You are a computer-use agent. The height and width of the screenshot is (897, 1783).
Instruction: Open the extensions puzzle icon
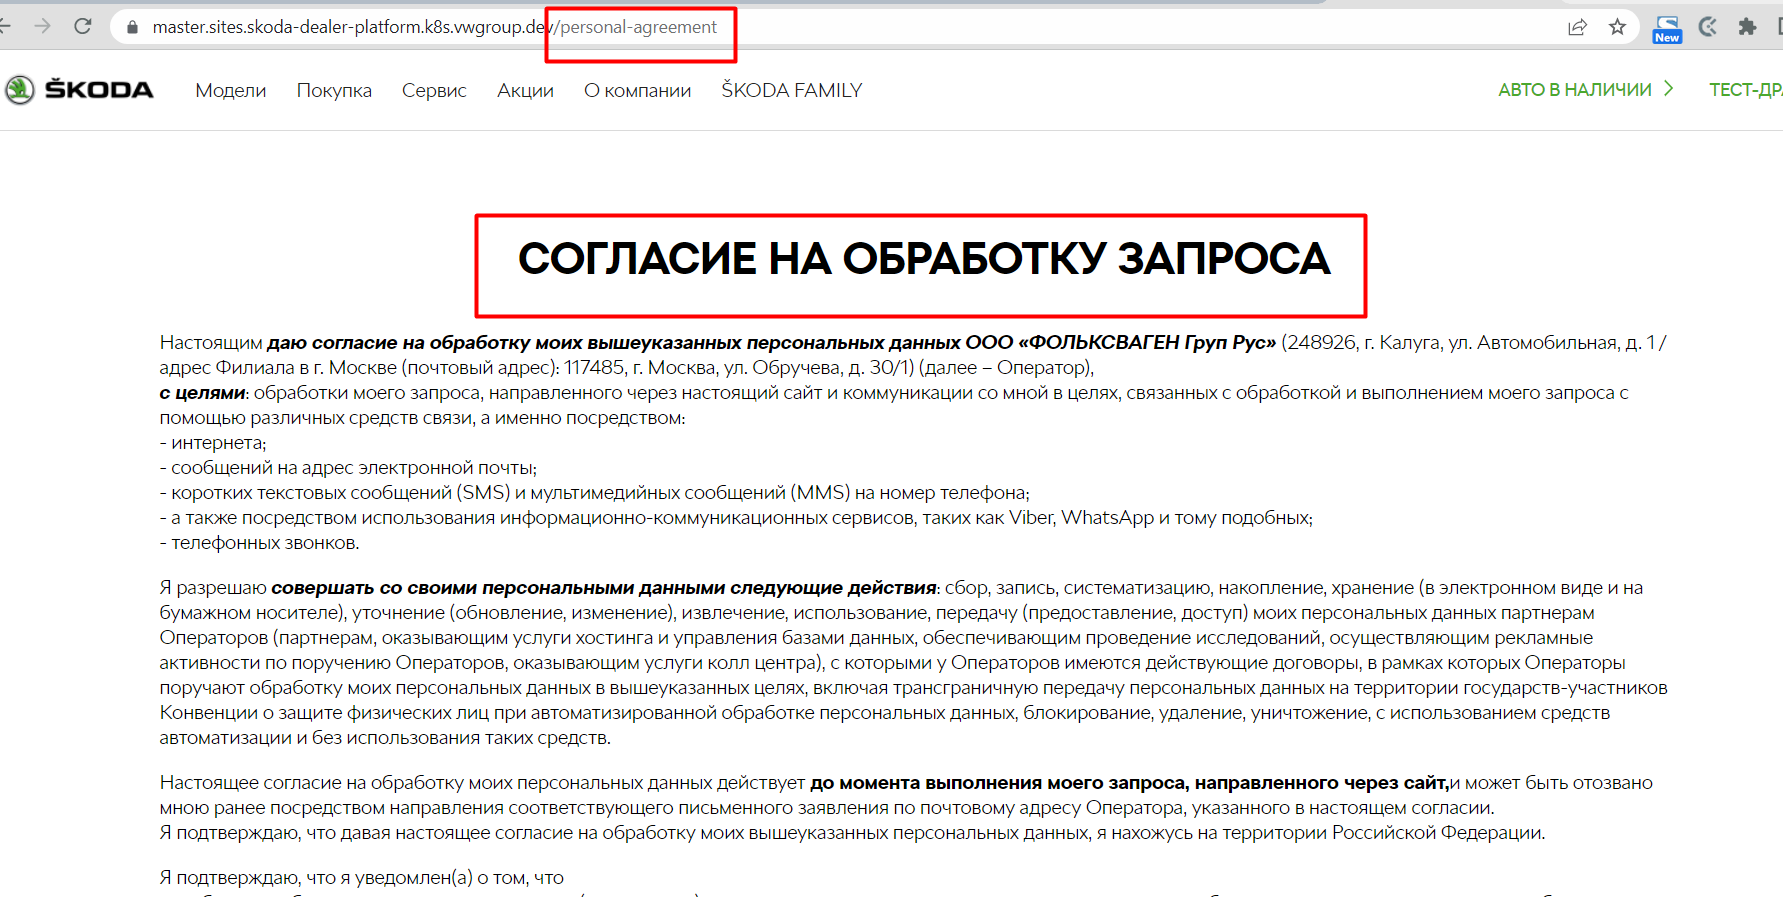1747,27
